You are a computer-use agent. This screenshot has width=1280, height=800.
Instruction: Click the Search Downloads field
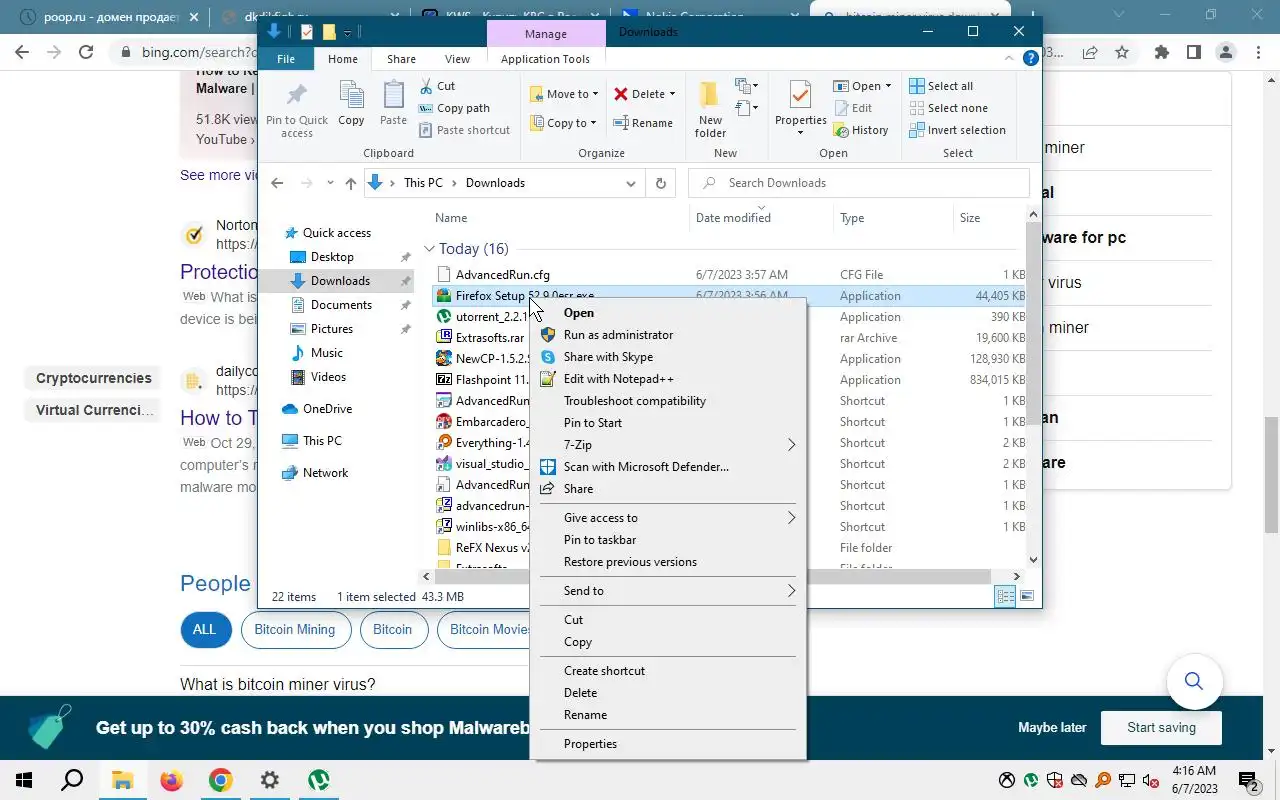click(859, 183)
